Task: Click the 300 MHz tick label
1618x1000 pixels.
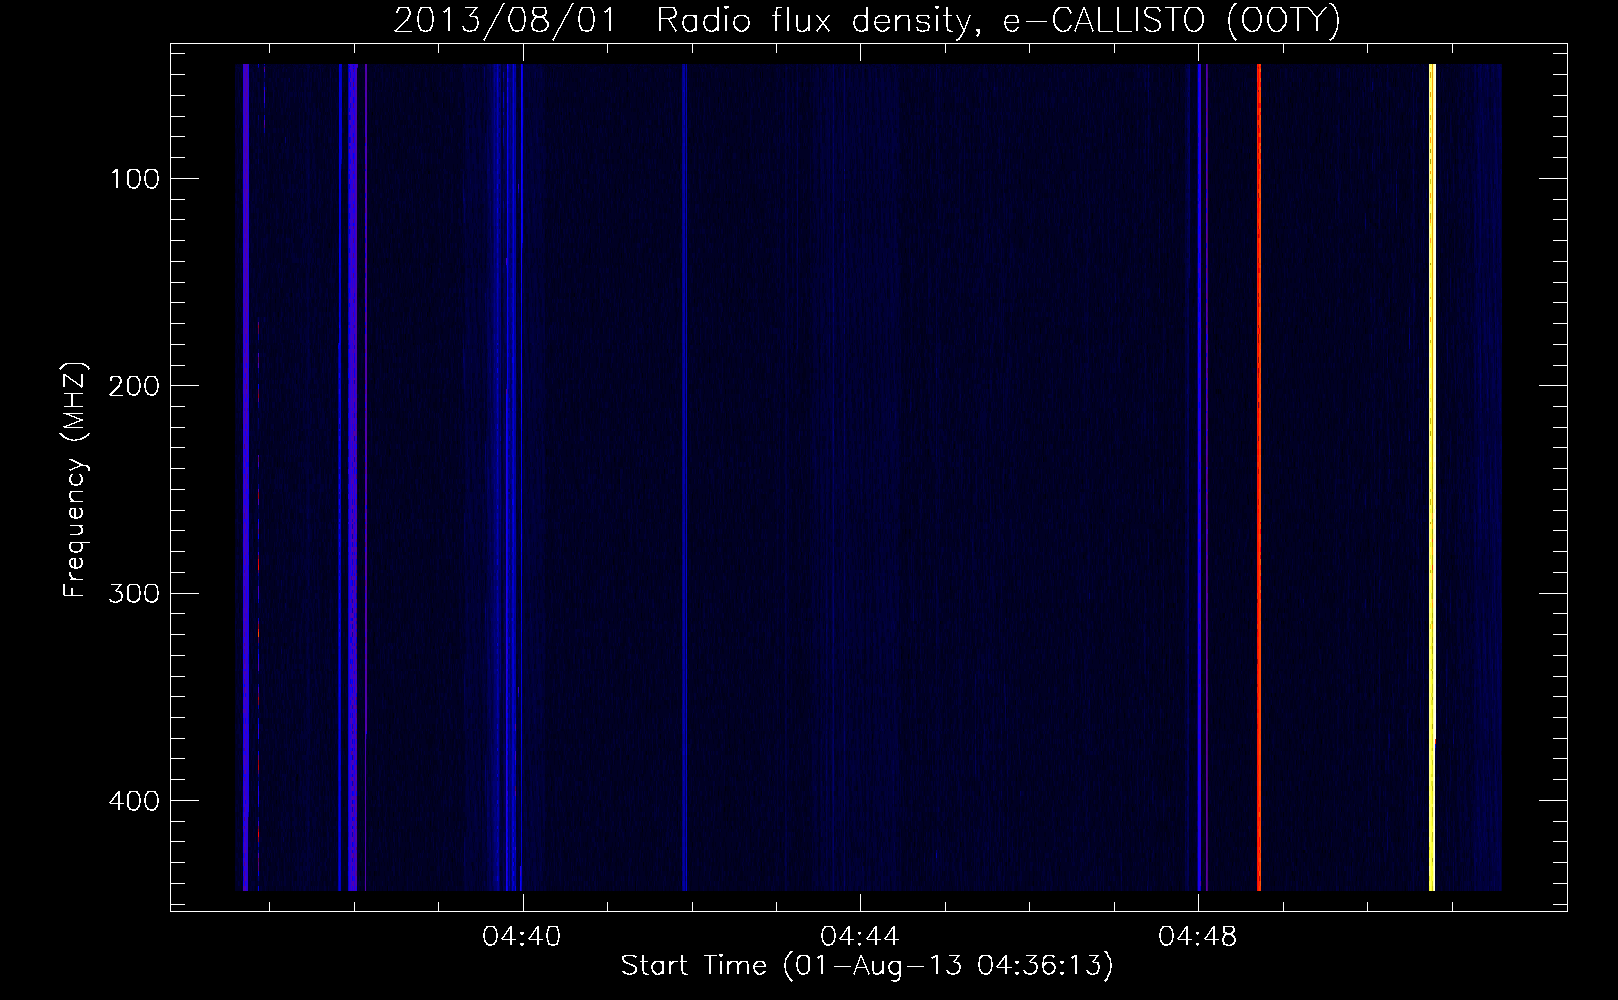Action: (x=134, y=594)
